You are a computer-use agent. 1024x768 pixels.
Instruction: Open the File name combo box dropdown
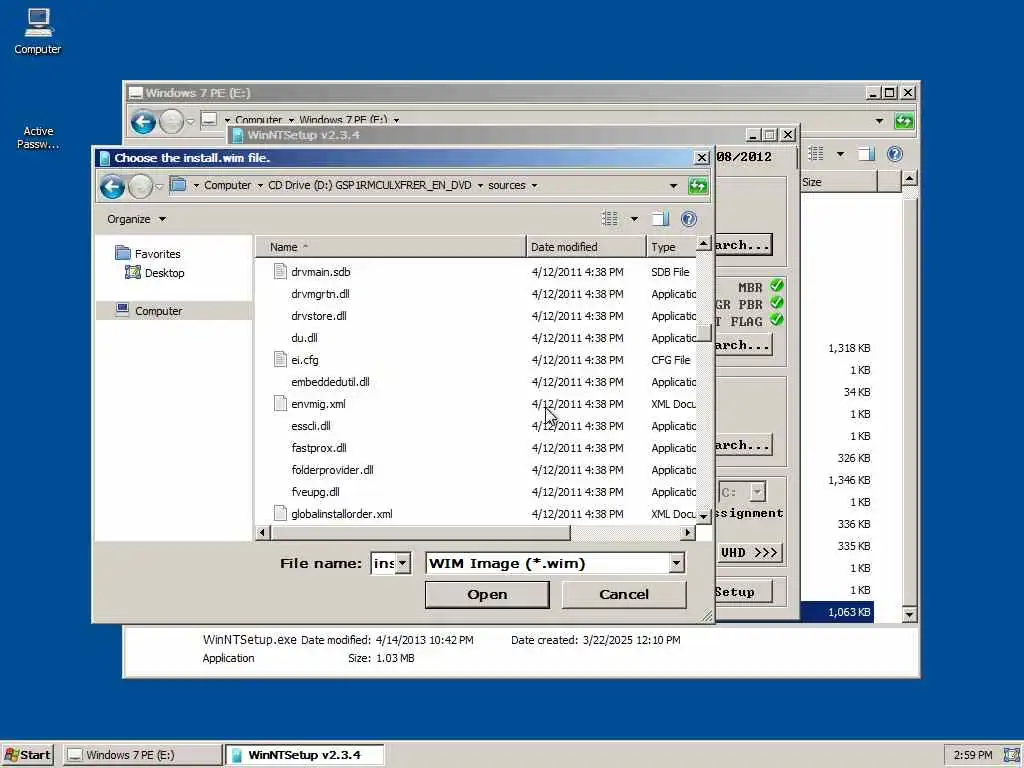pyautogui.click(x=403, y=563)
